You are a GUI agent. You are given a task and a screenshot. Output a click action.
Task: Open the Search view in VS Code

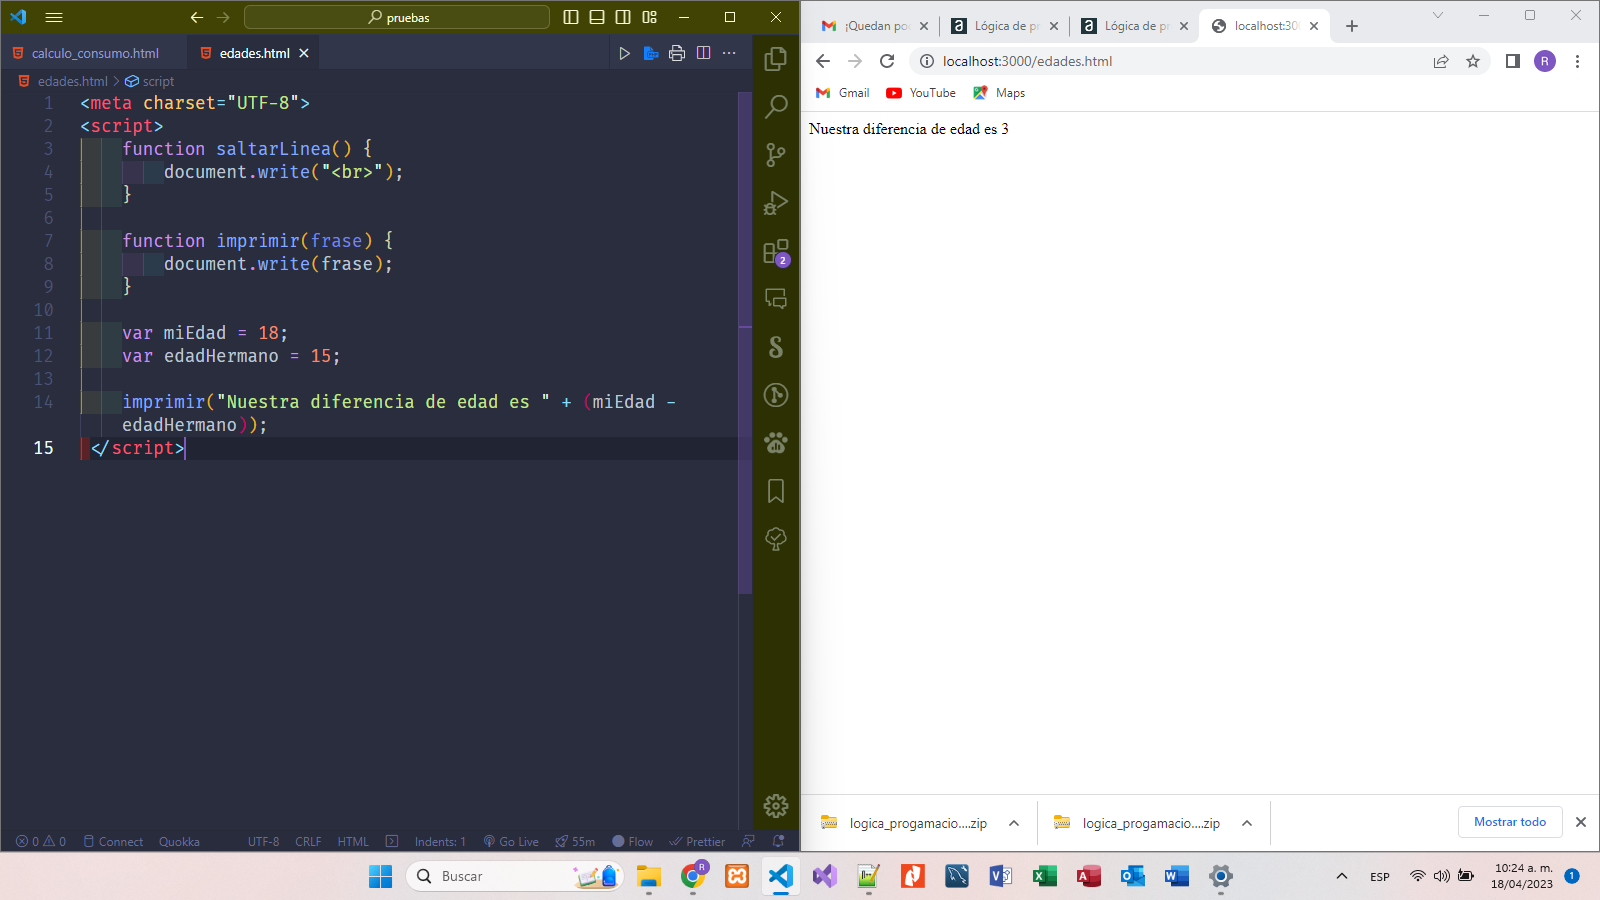click(x=776, y=107)
